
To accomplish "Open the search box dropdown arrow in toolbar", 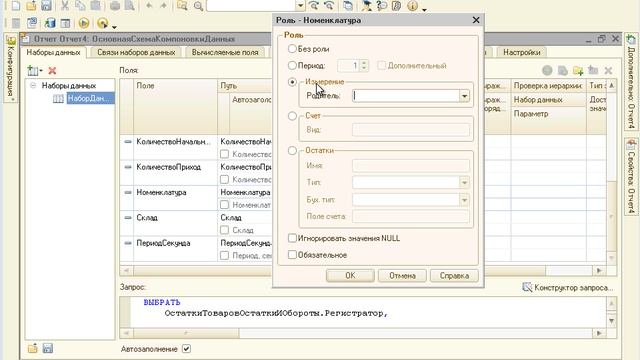I will tap(300, 6).
